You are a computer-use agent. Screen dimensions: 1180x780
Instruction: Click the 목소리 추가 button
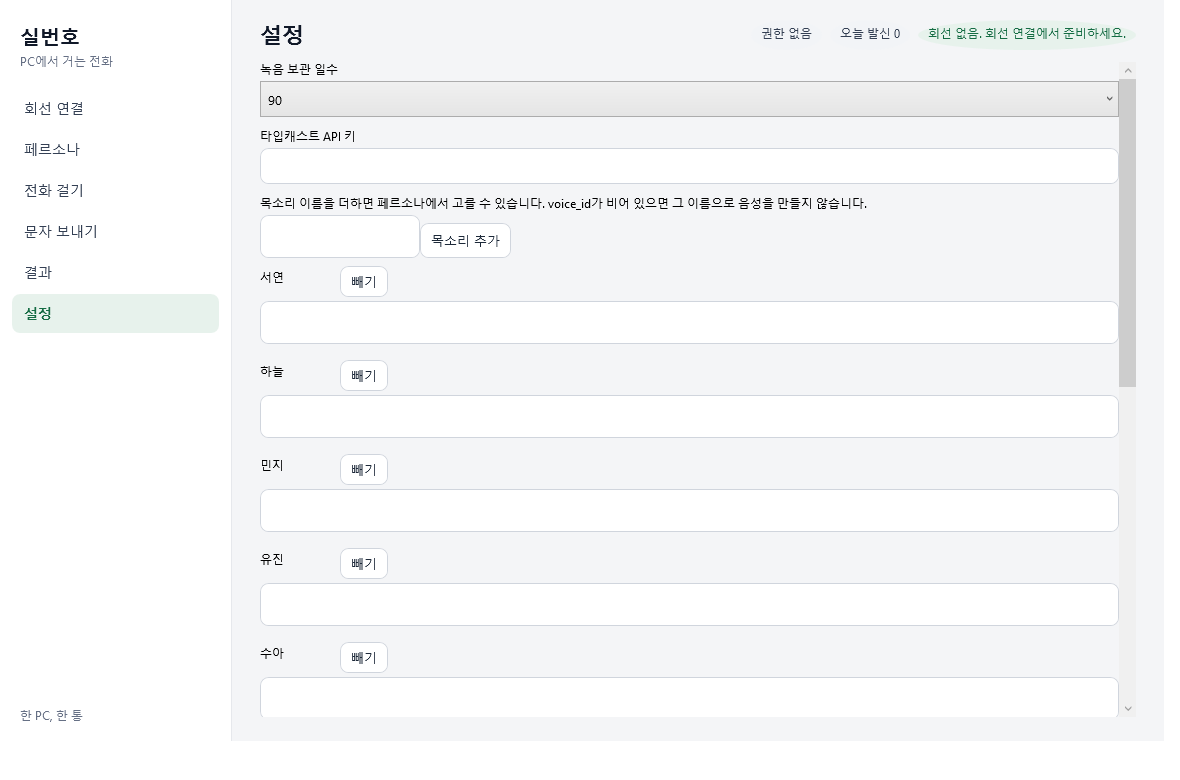[465, 240]
